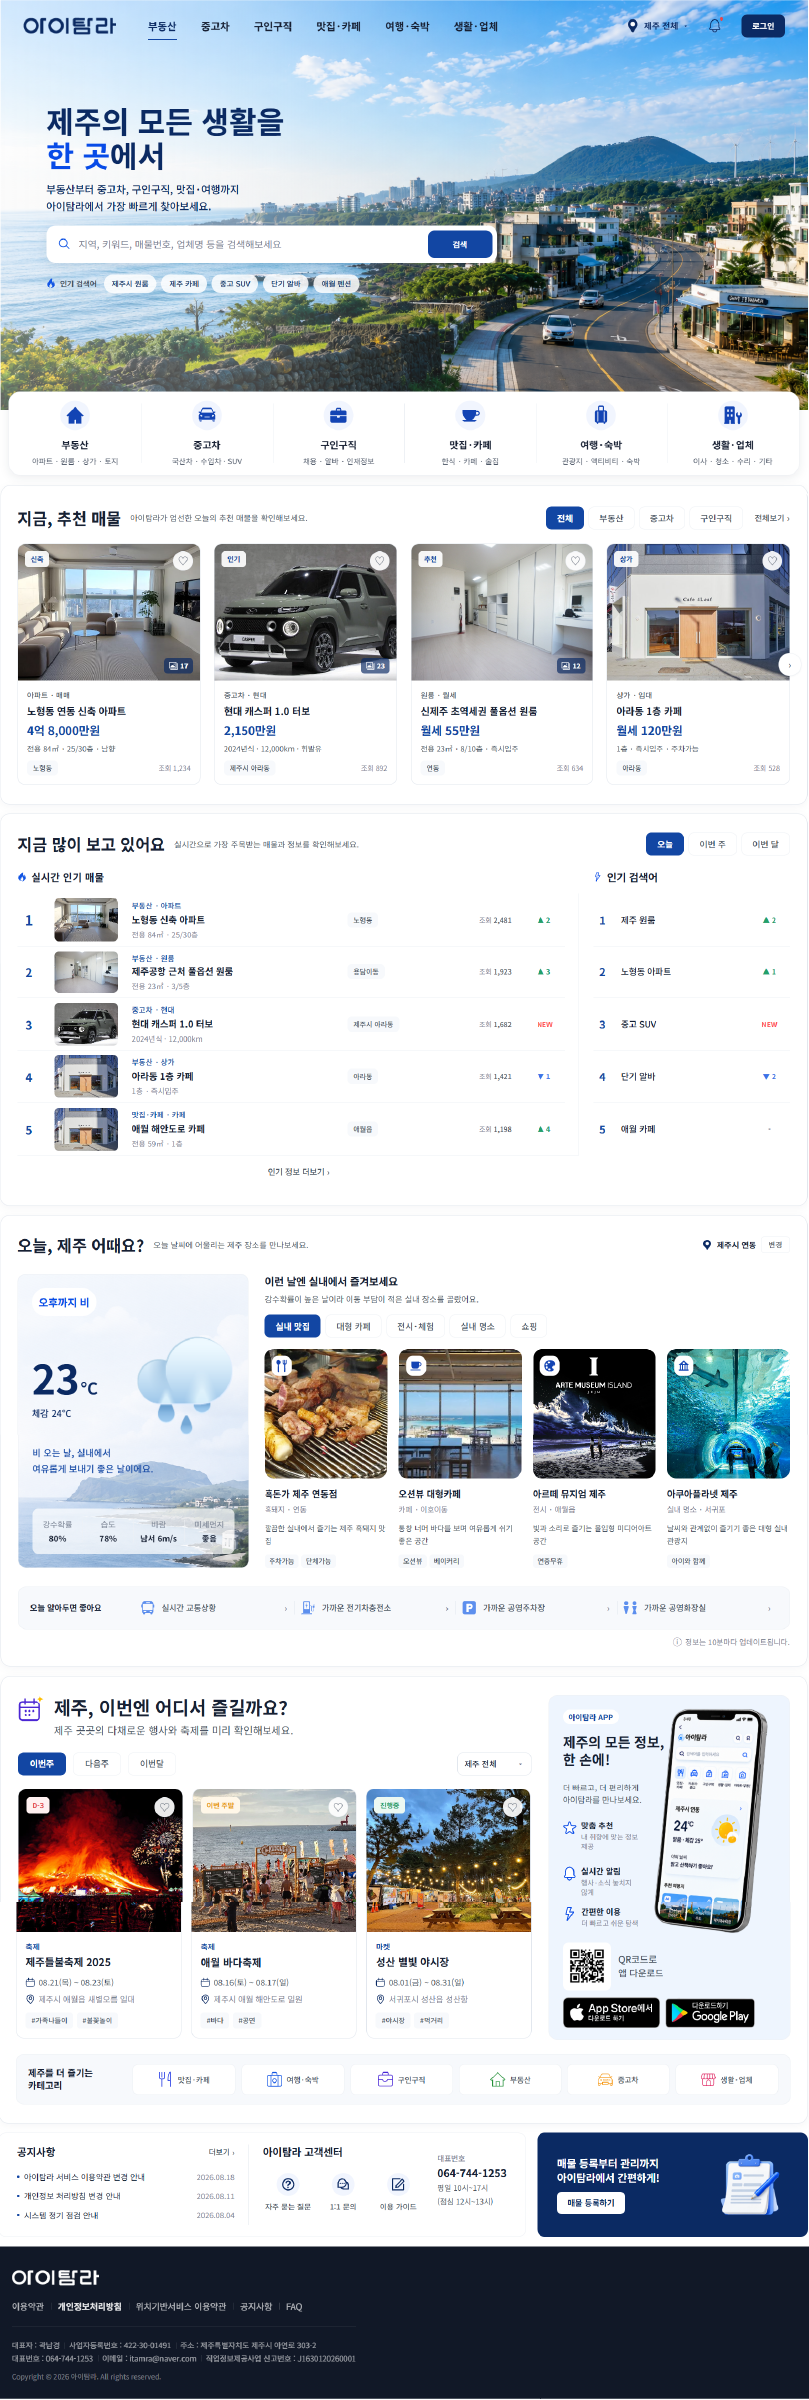Select the 이번 주 period toggle
This screenshot has height=2400, width=809.
point(713,844)
